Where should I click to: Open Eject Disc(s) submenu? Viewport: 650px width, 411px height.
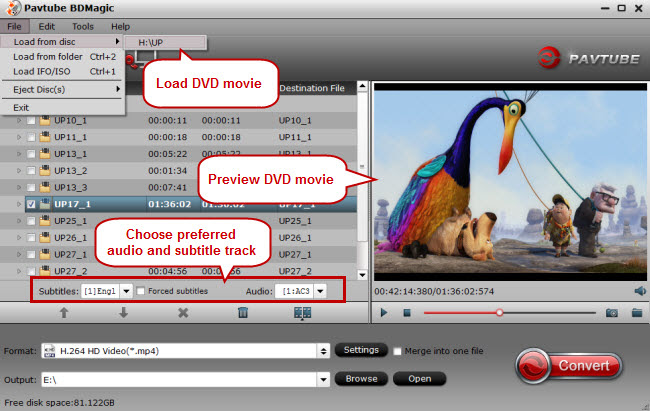[x=62, y=90]
